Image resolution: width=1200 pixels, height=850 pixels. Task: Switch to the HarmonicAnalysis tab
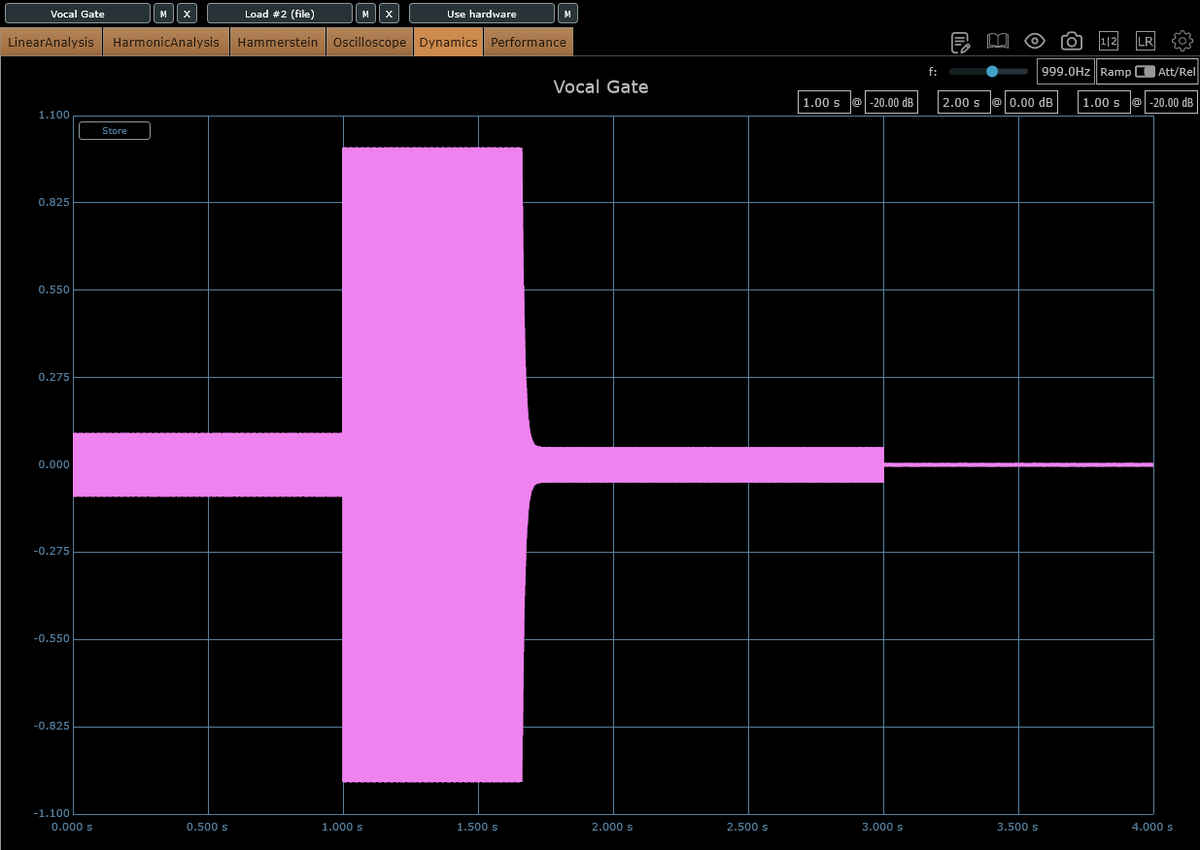[x=166, y=42]
